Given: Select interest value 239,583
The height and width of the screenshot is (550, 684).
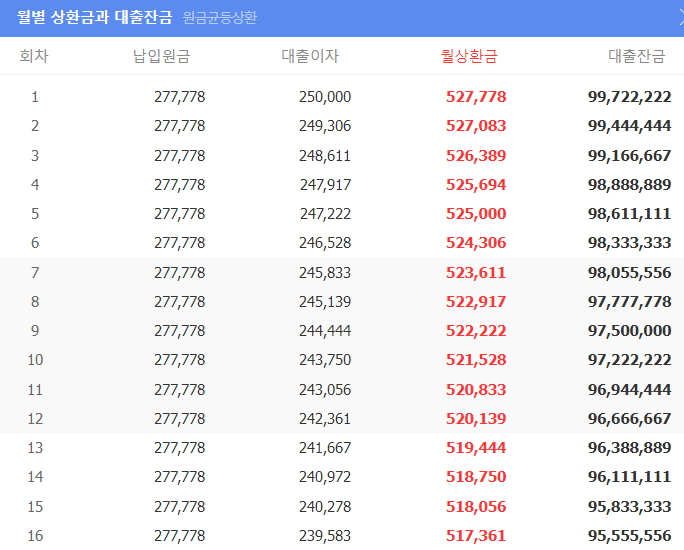Looking at the screenshot, I should (325, 536).
